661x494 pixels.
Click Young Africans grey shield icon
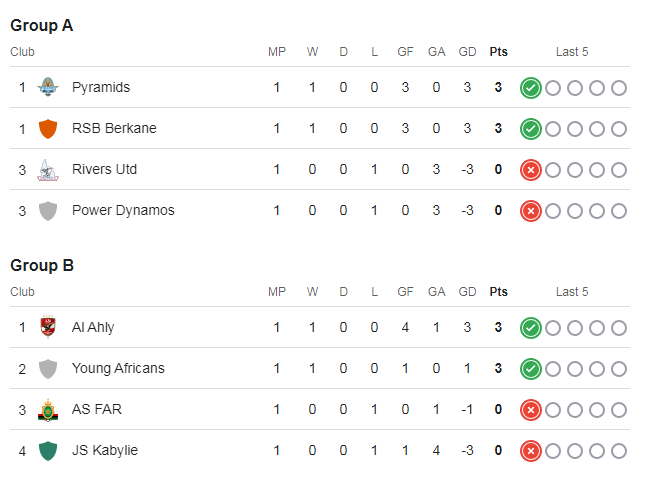(x=47, y=369)
